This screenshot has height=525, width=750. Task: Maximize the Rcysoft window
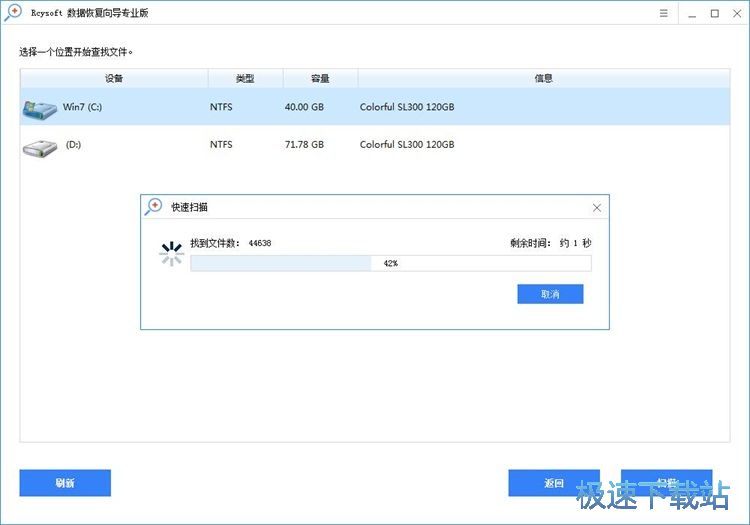(x=715, y=13)
